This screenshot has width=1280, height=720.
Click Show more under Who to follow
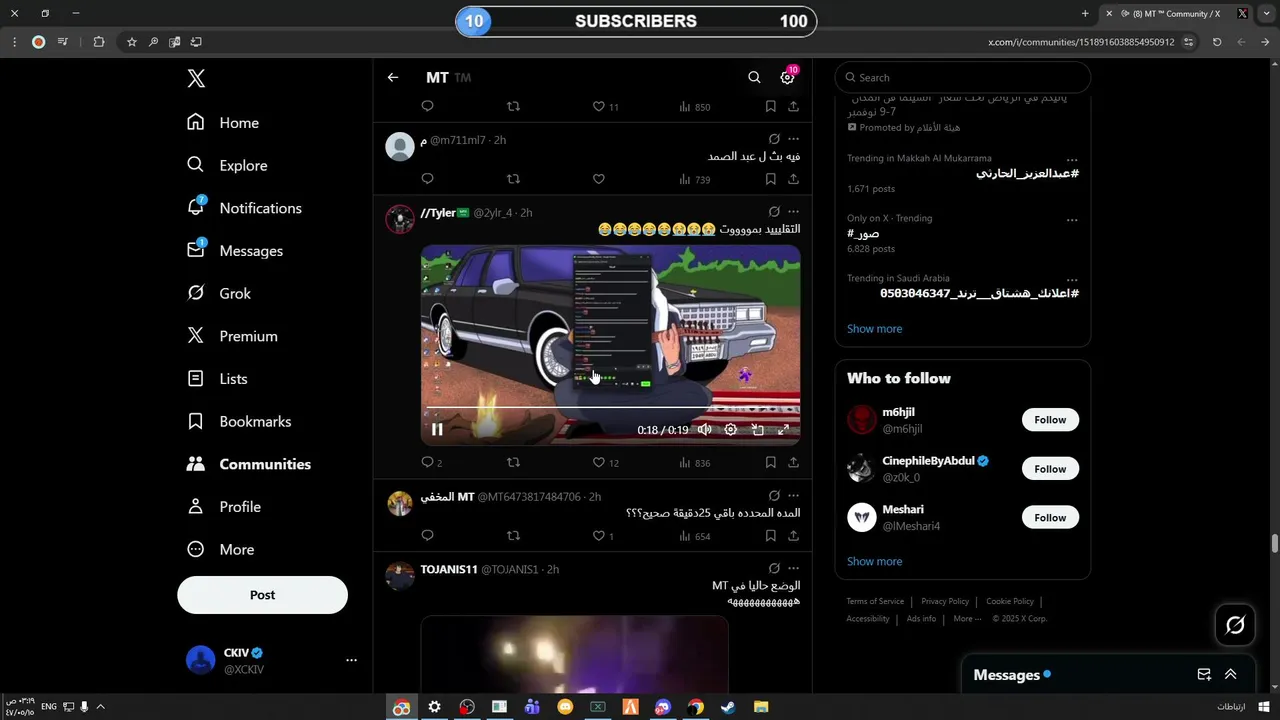click(874, 561)
